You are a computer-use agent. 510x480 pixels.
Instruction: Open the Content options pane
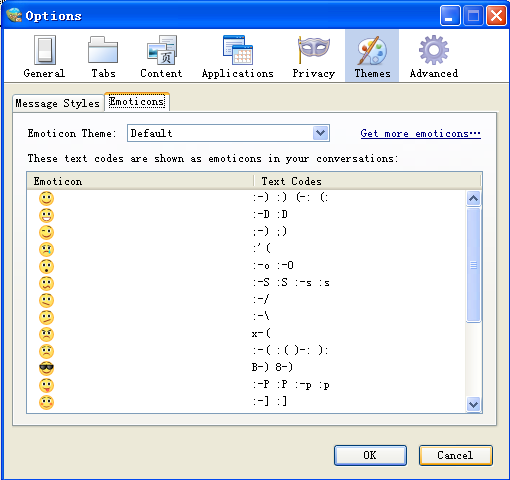161,56
